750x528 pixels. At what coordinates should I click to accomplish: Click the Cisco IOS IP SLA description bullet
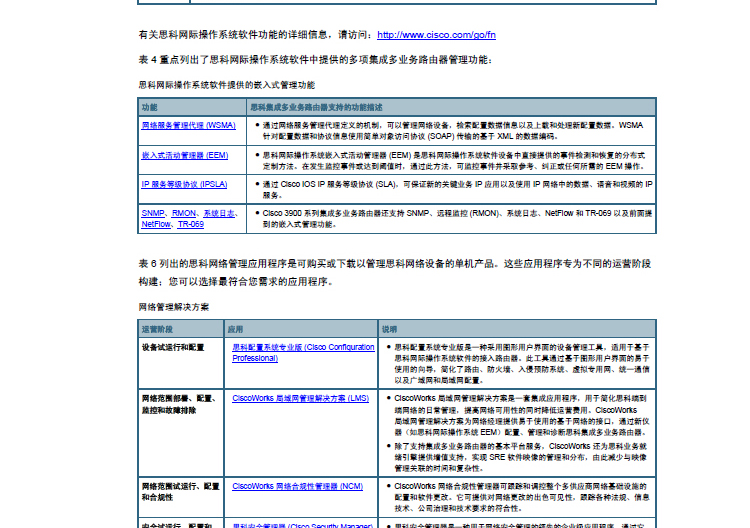(457, 189)
